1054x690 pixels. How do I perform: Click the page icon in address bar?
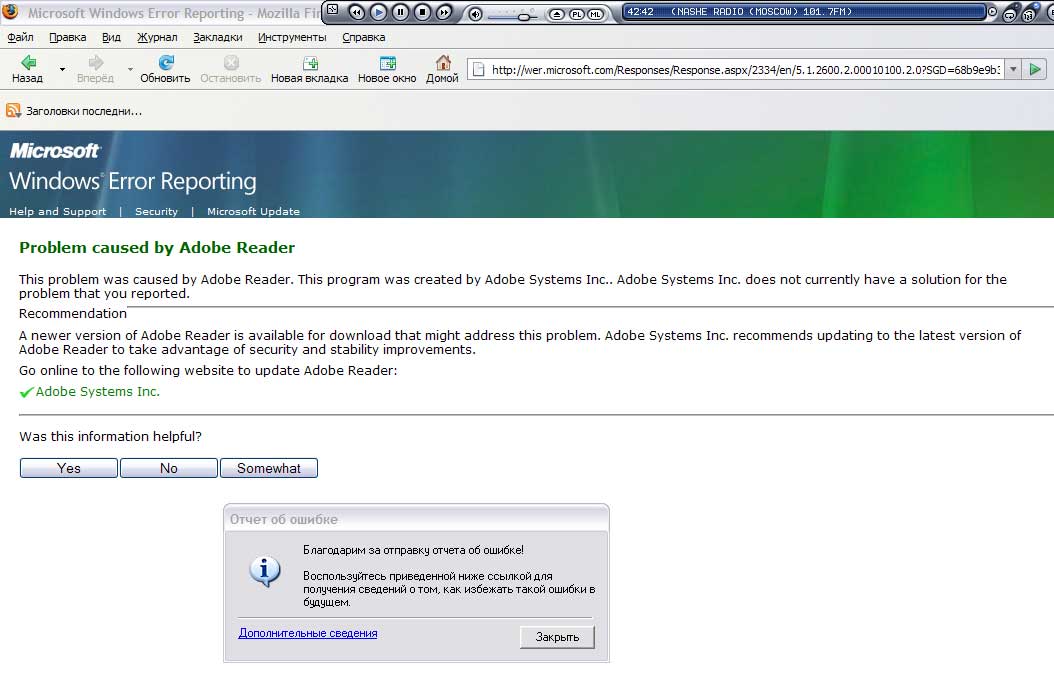(x=478, y=69)
